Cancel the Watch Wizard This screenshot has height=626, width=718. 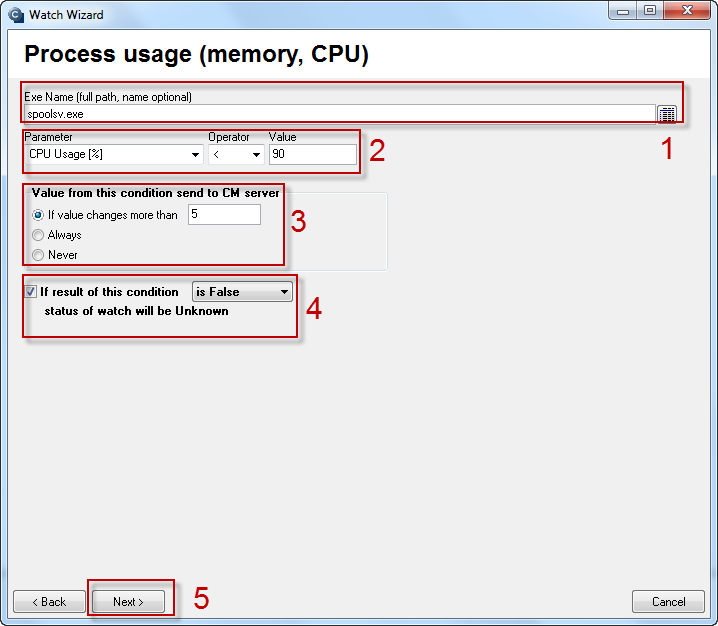668,601
